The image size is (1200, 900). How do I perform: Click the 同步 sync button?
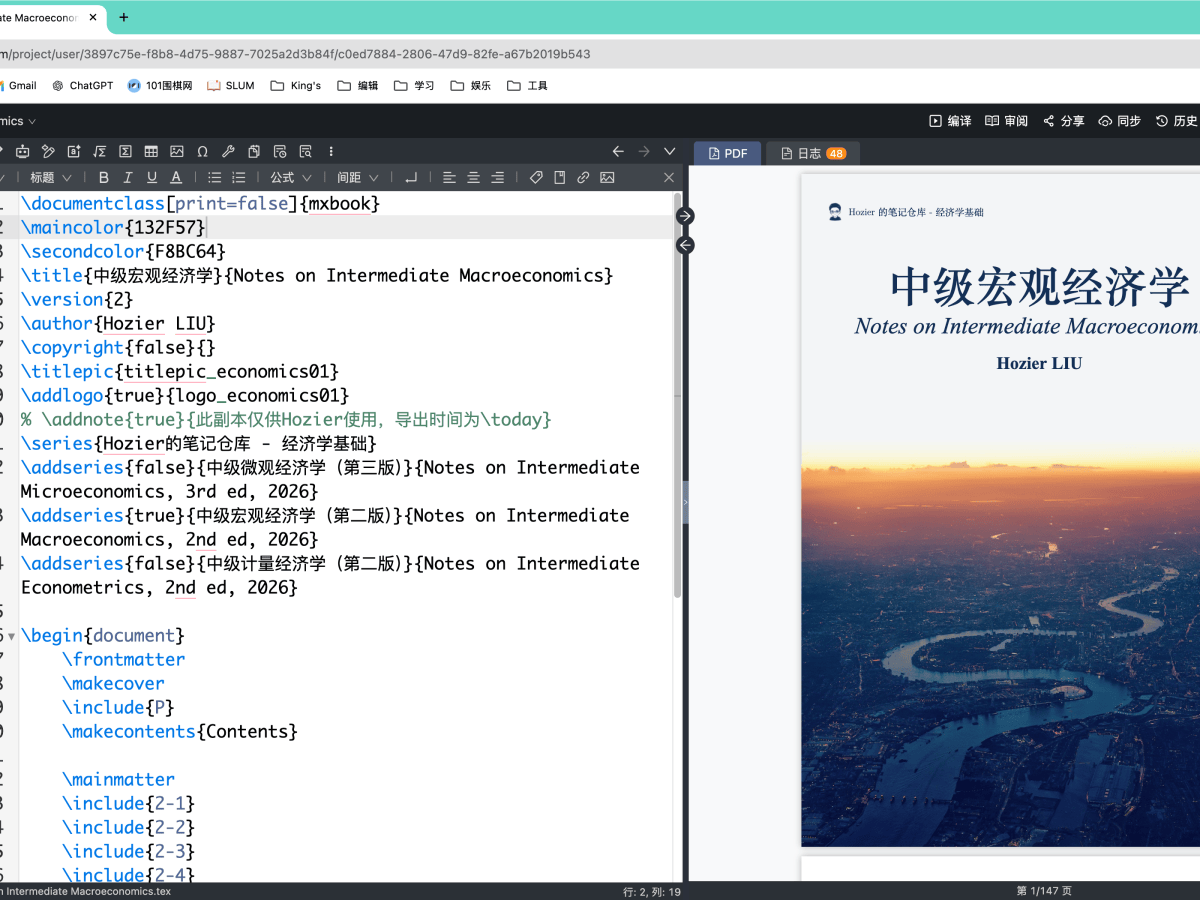[x=1119, y=121]
